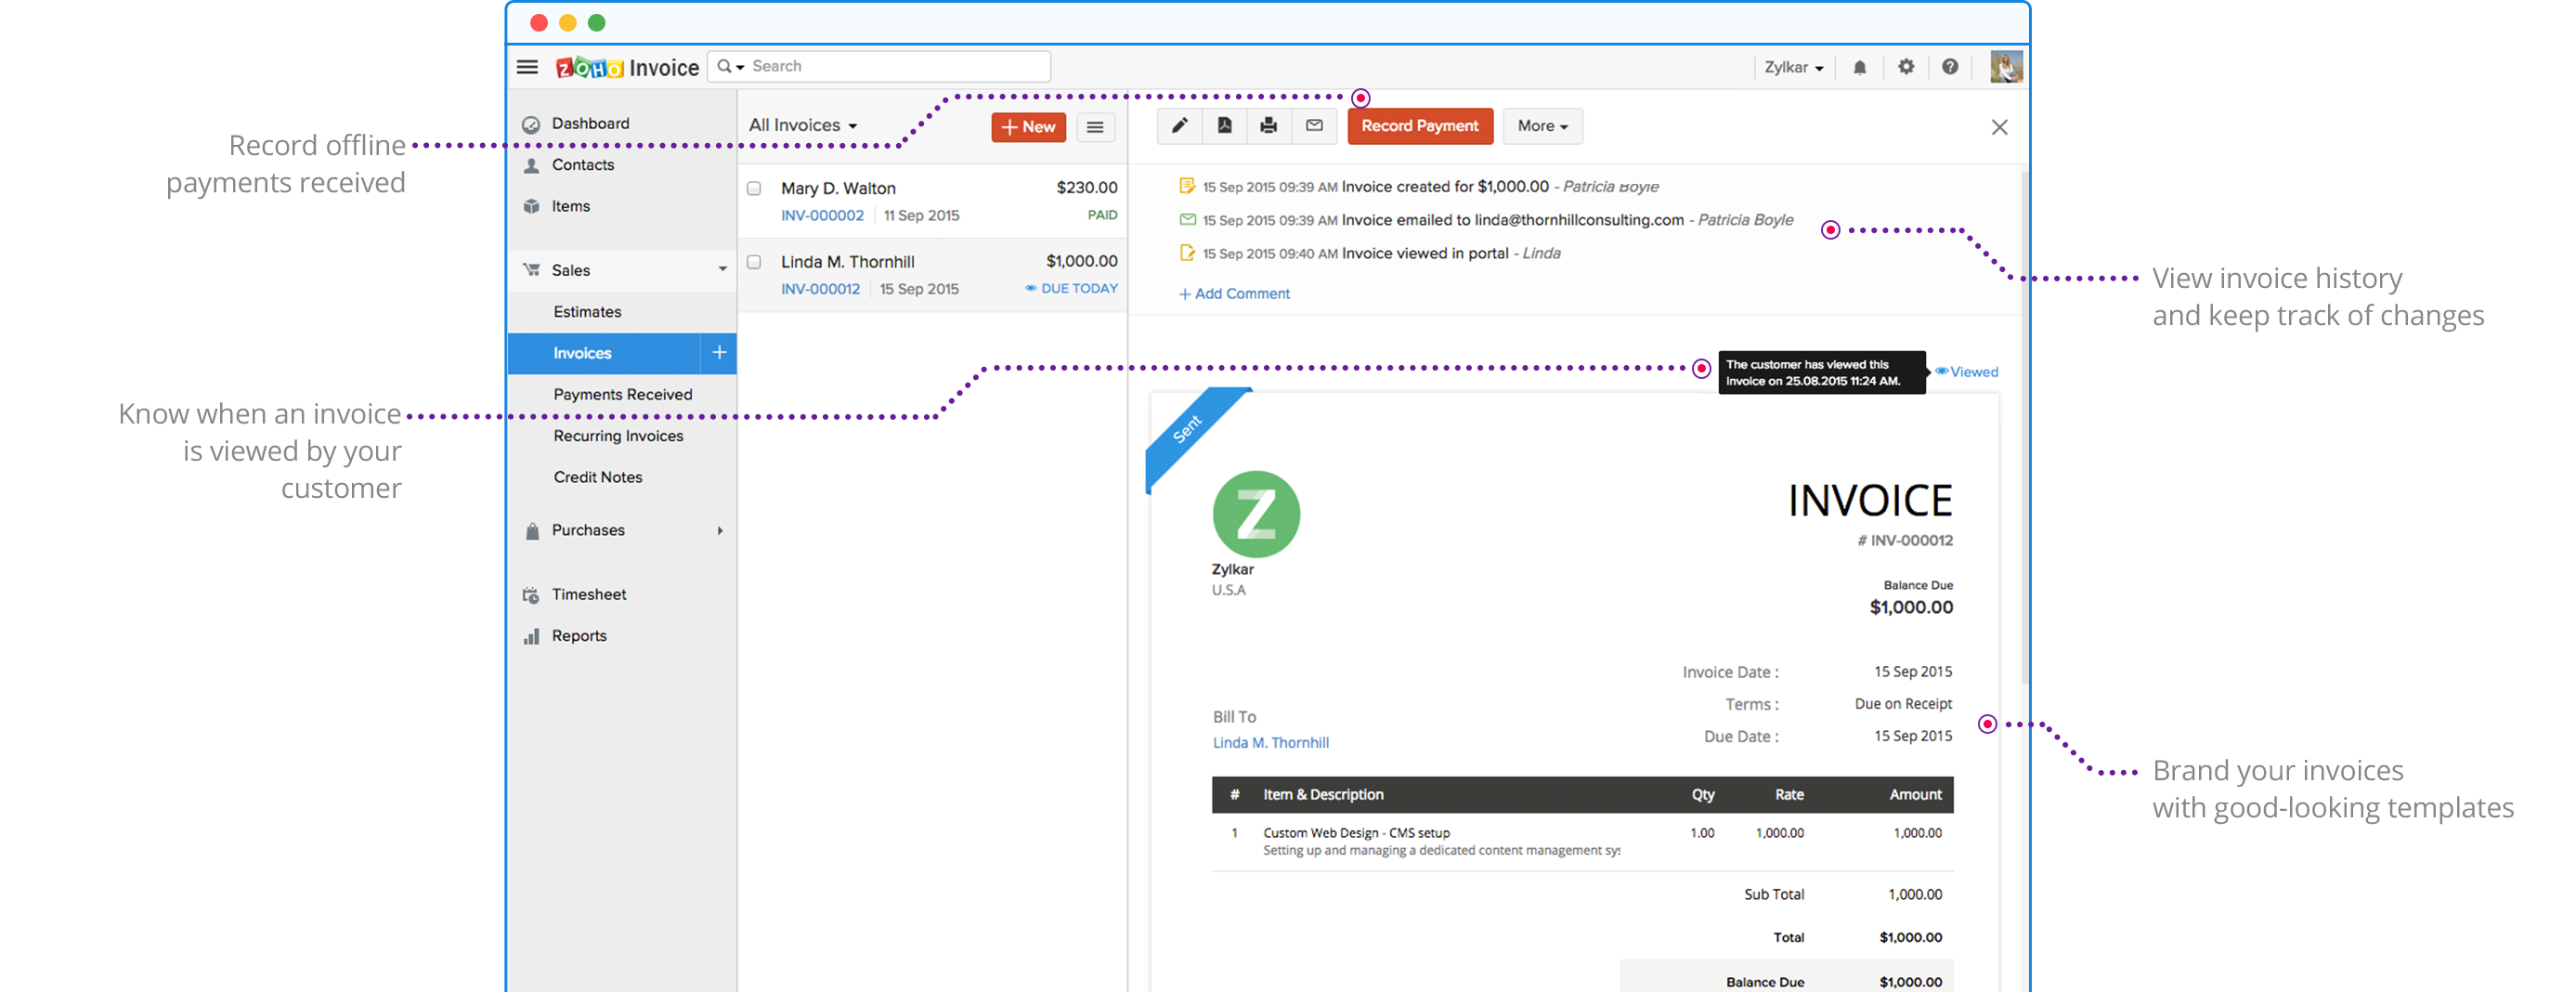Image resolution: width=2576 pixels, height=992 pixels.
Task: Open Payments Received
Action: pyautogui.click(x=622, y=395)
